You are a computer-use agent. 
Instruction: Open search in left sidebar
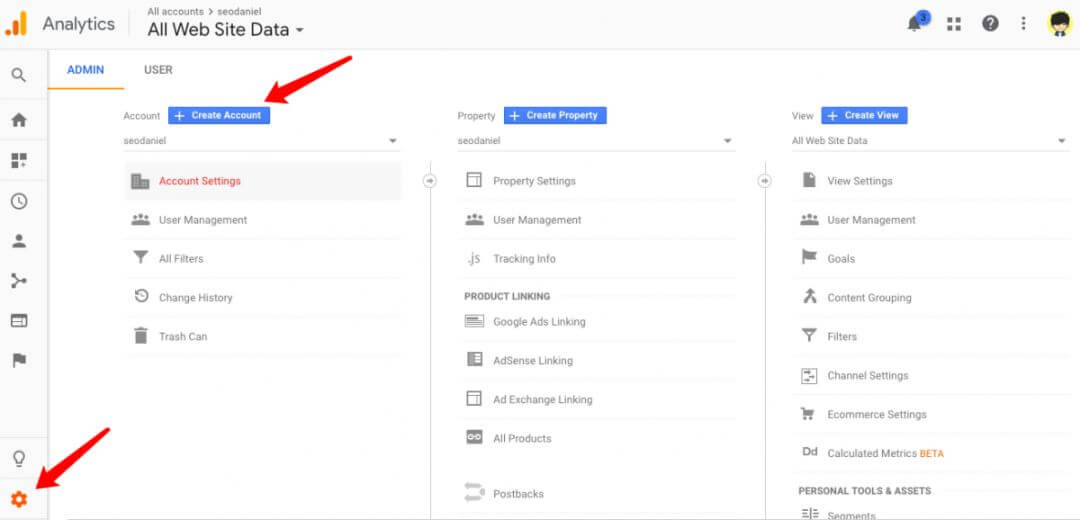(x=19, y=75)
